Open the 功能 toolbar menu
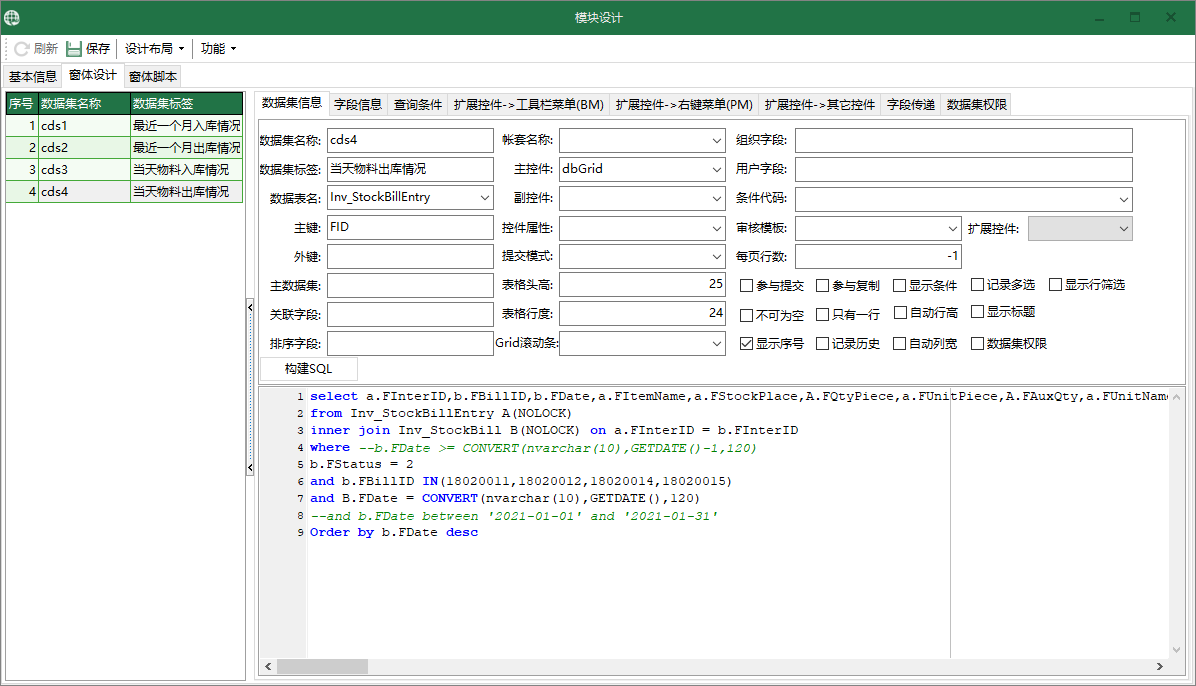Image resolution: width=1196 pixels, height=686 pixels. click(x=218, y=49)
